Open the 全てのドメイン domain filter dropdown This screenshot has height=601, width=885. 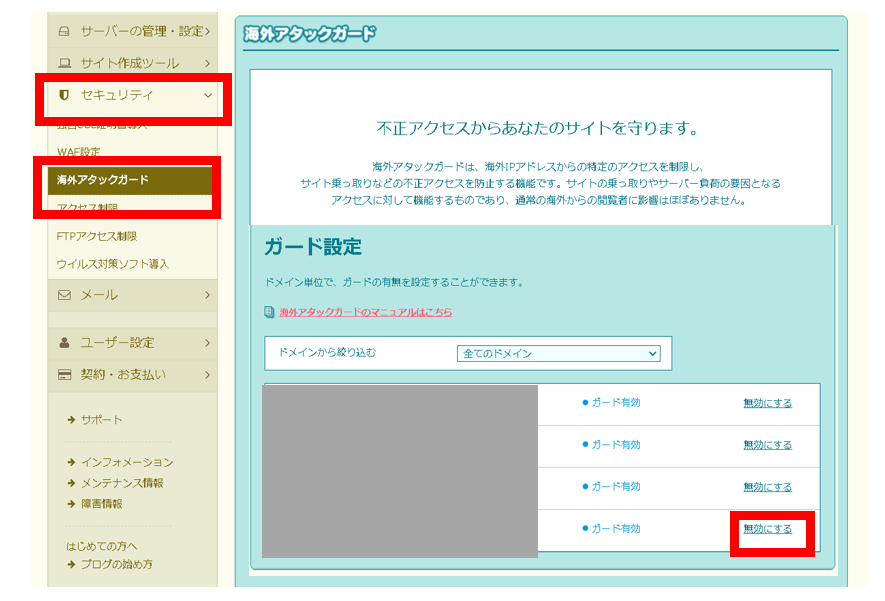[559, 354]
